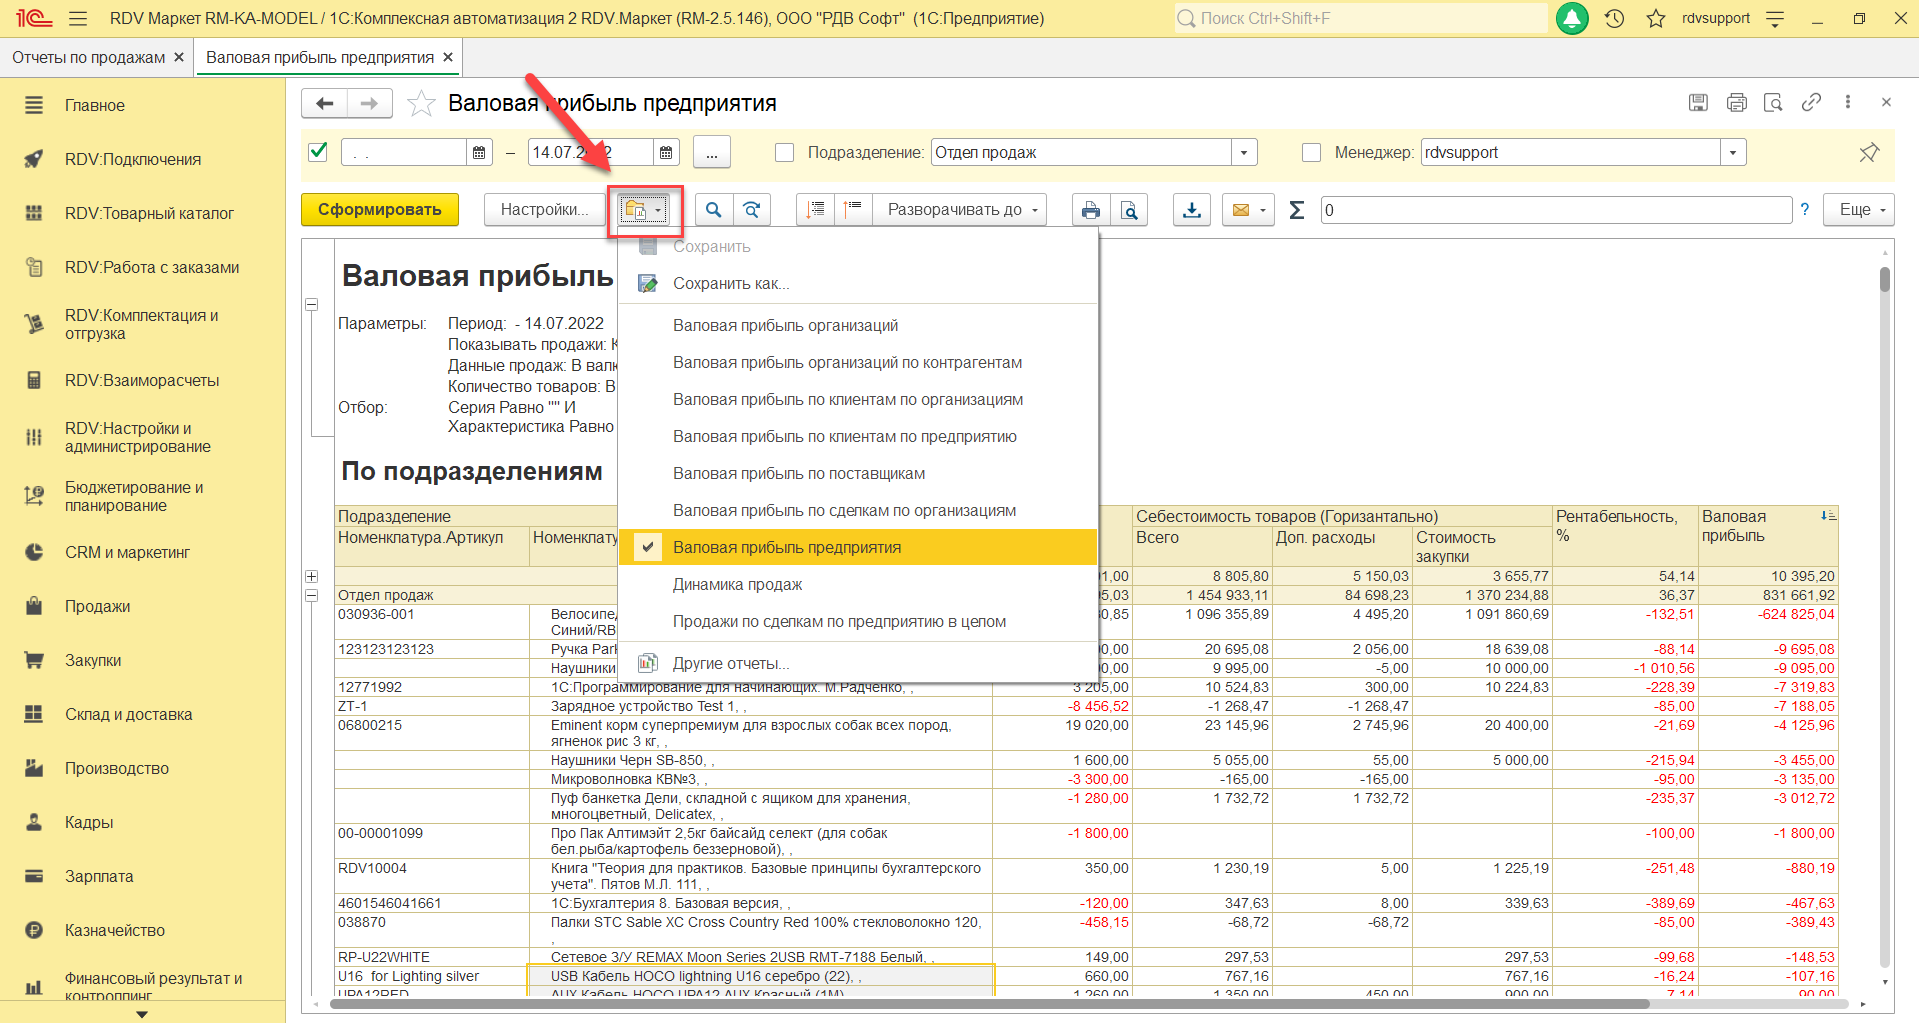Click the print report printer icon
The width and height of the screenshot is (1919, 1023).
click(x=1090, y=210)
